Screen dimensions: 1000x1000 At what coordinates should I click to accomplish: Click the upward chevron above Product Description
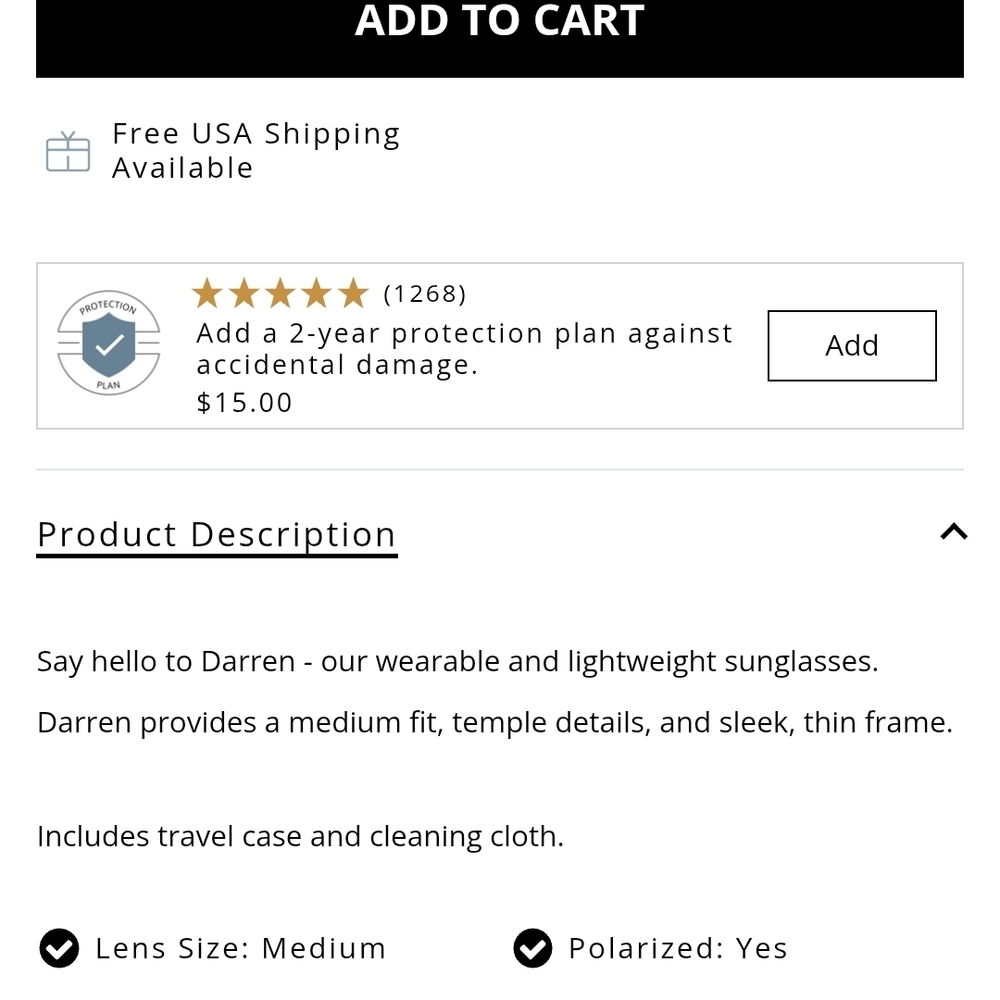pos(953,532)
